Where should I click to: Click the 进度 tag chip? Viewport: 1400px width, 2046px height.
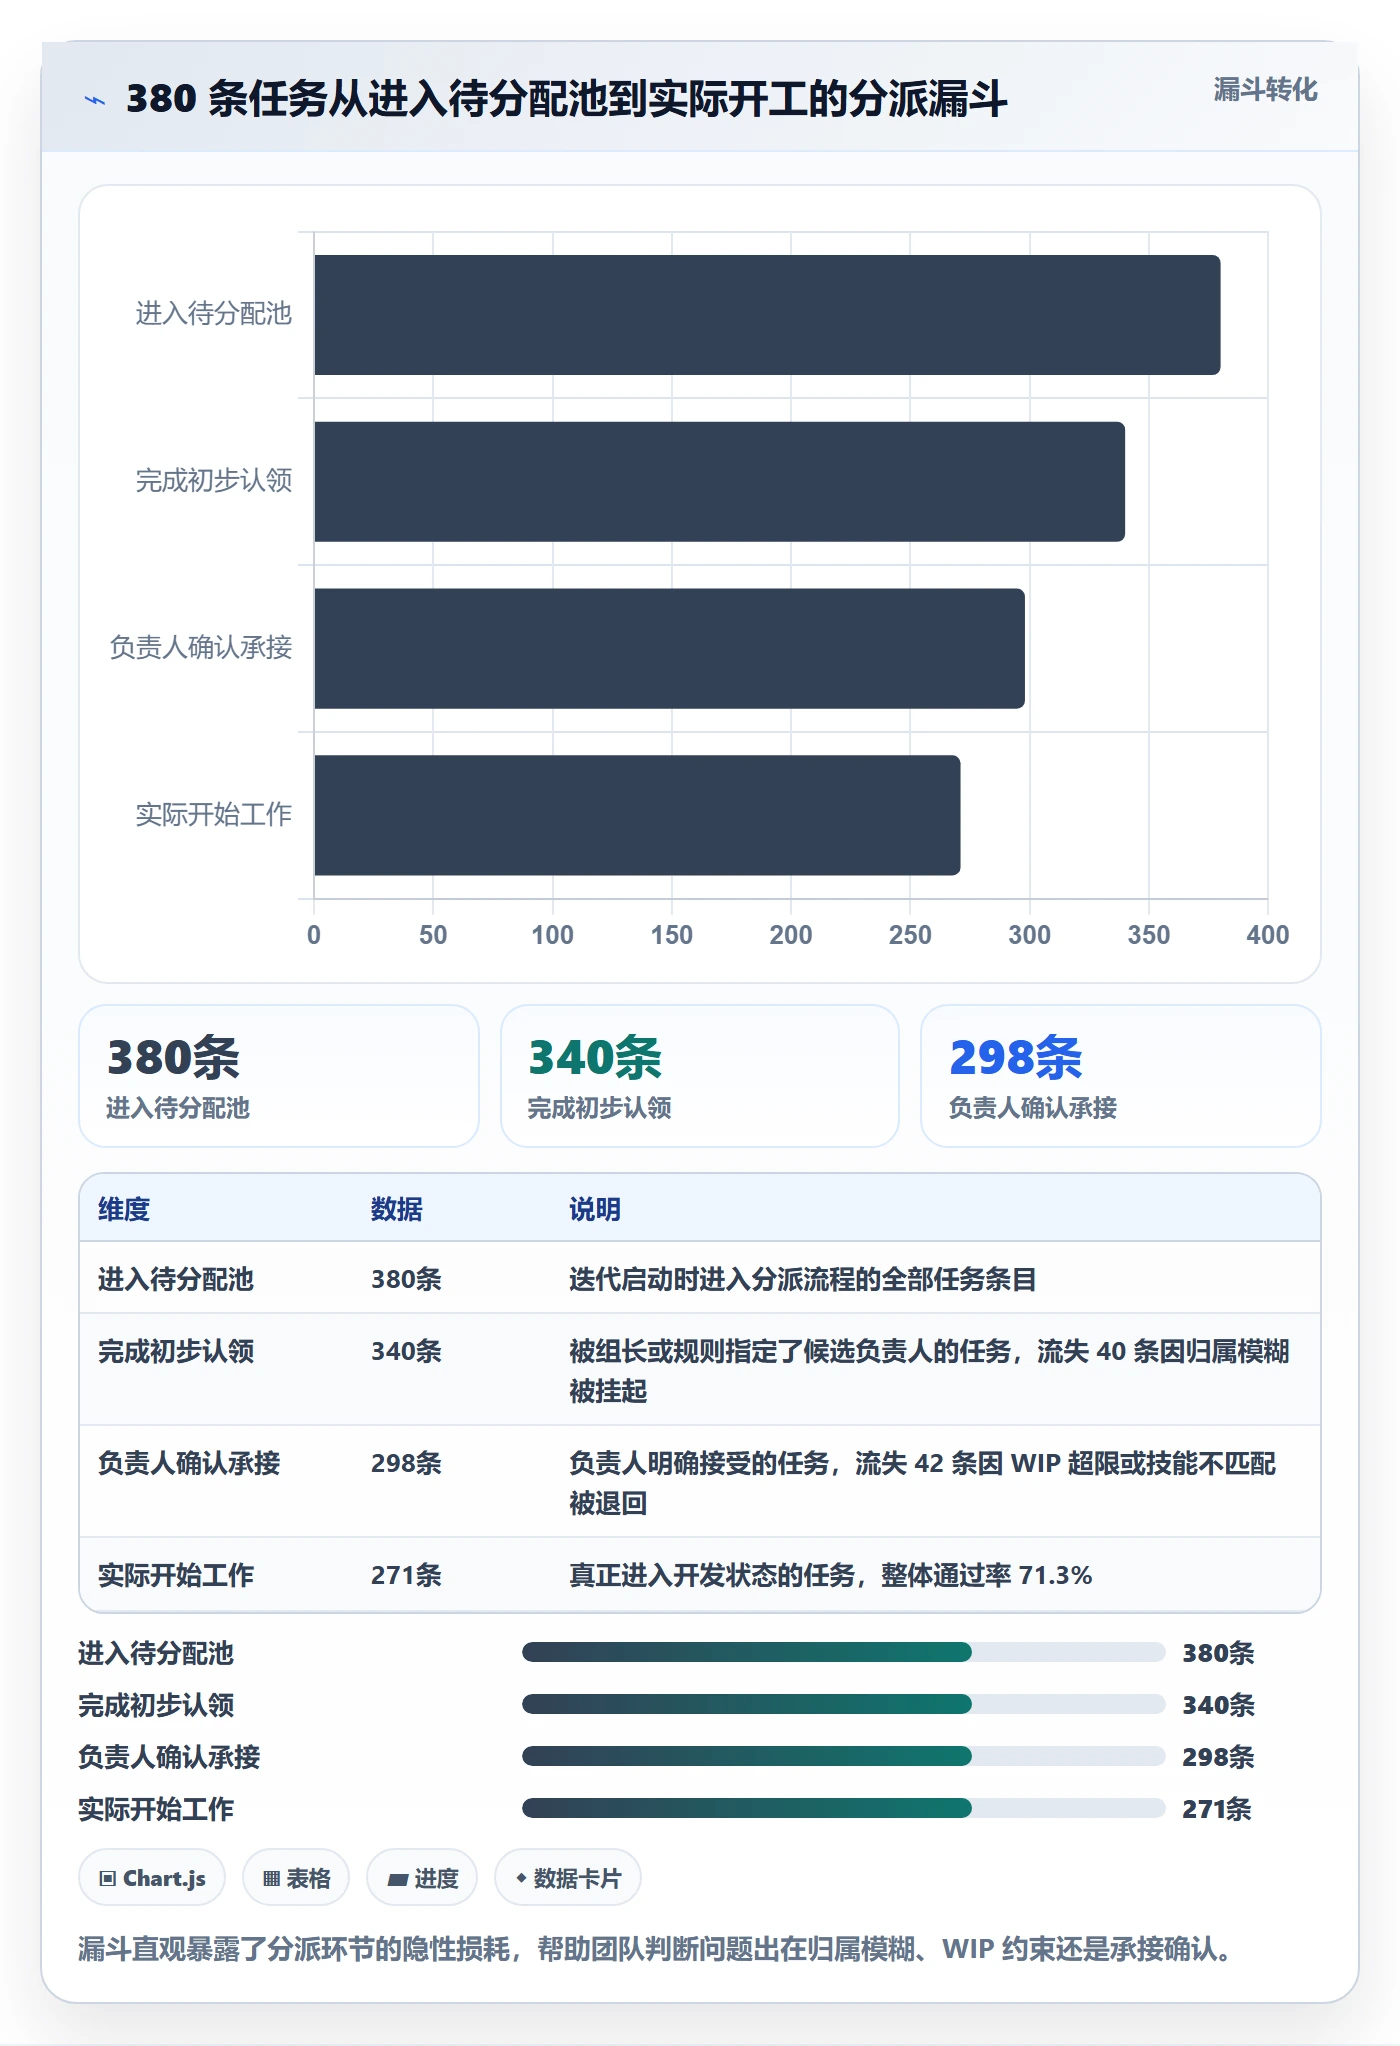click(422, 1878)
